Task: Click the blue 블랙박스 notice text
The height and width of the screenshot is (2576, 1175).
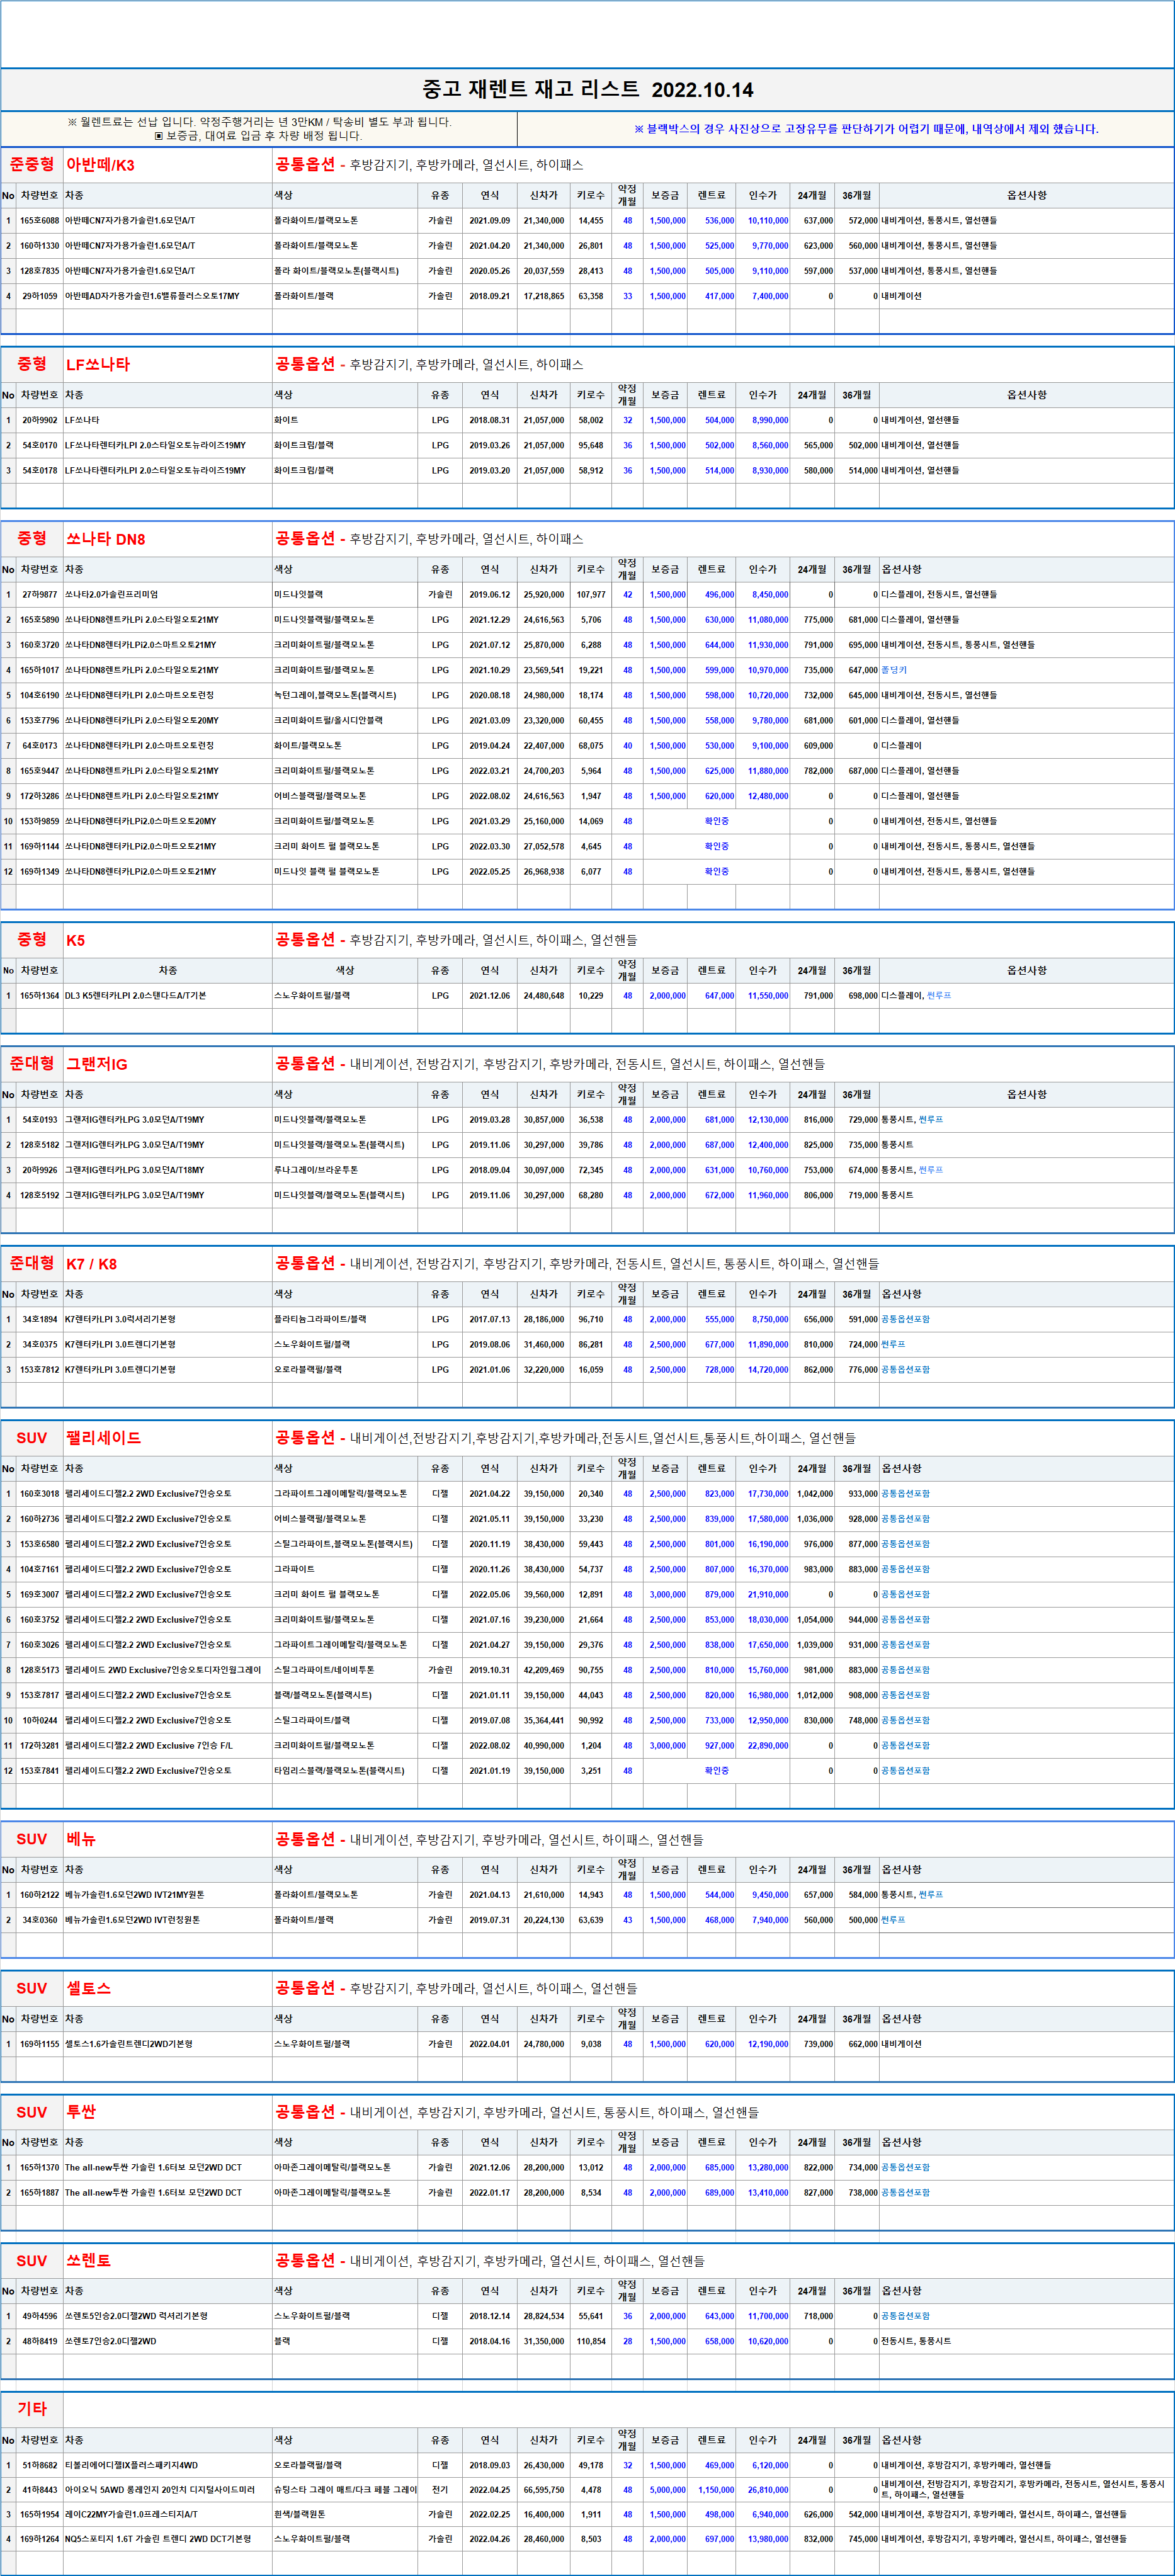Action: click(866, 129)
